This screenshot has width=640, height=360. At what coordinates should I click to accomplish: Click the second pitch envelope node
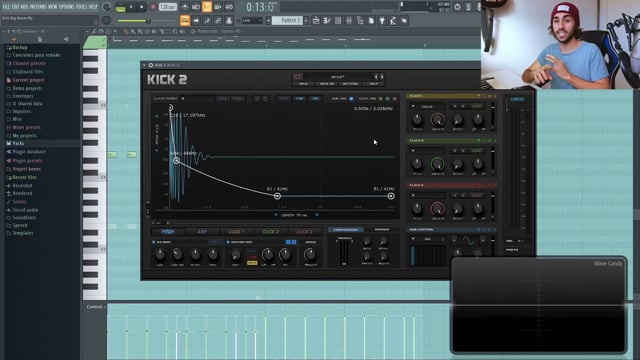click(176, 161)
